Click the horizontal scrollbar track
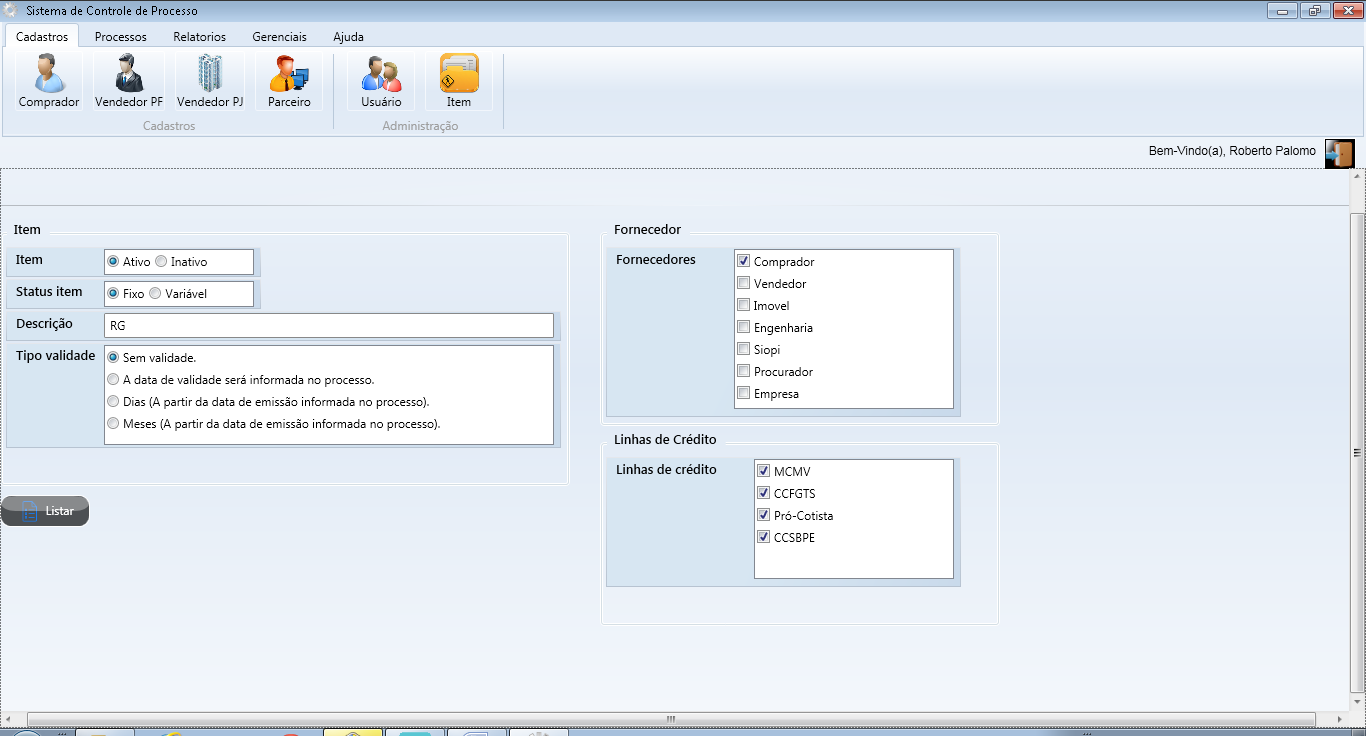This screenshot has width=1366, height=736. coord(671,719)
